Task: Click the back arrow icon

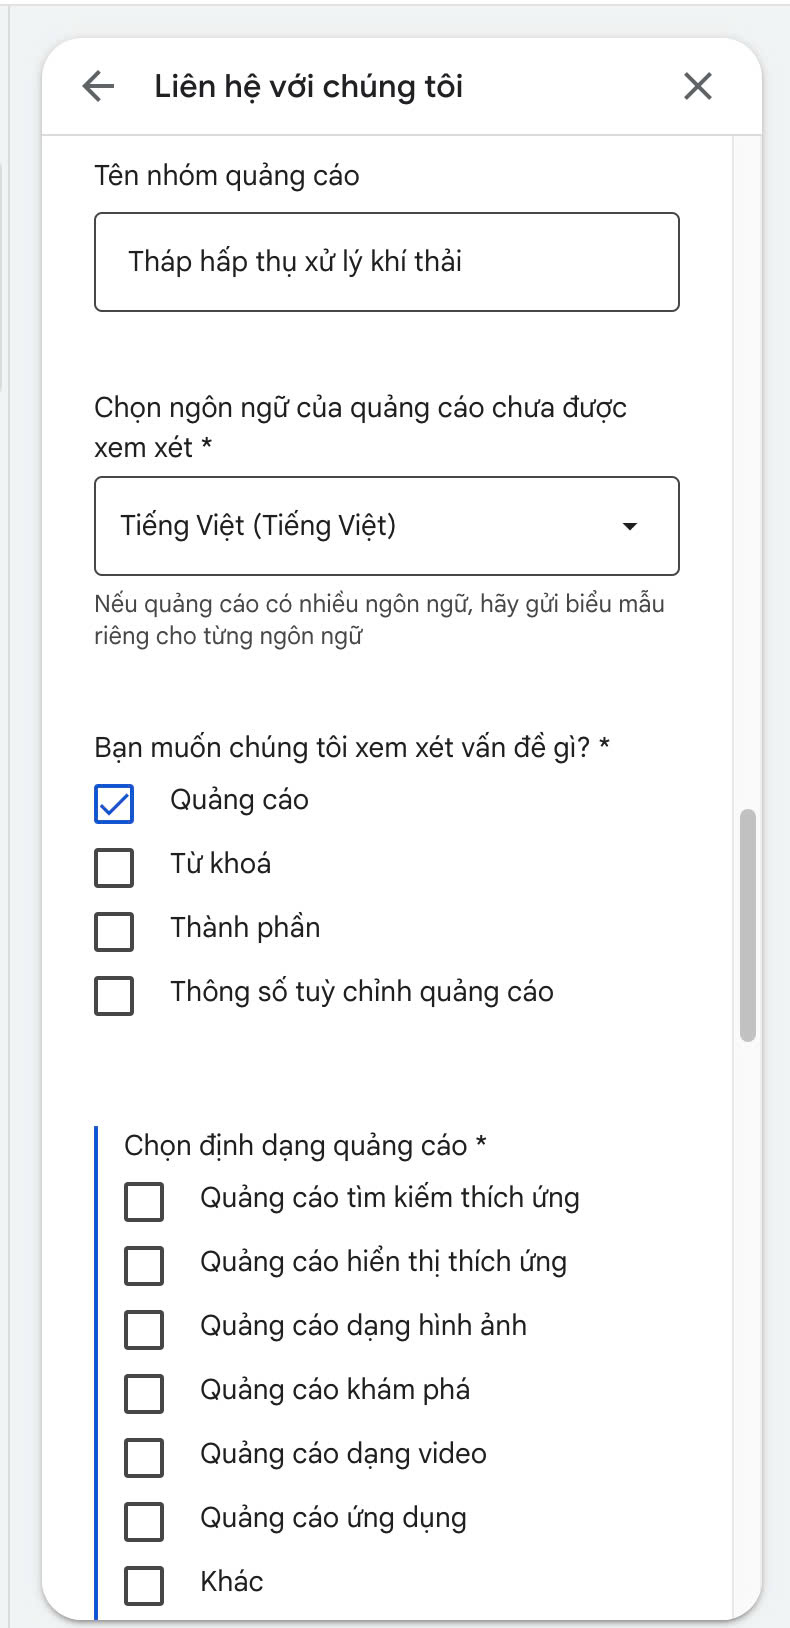Action: click(x=98, y=86)
